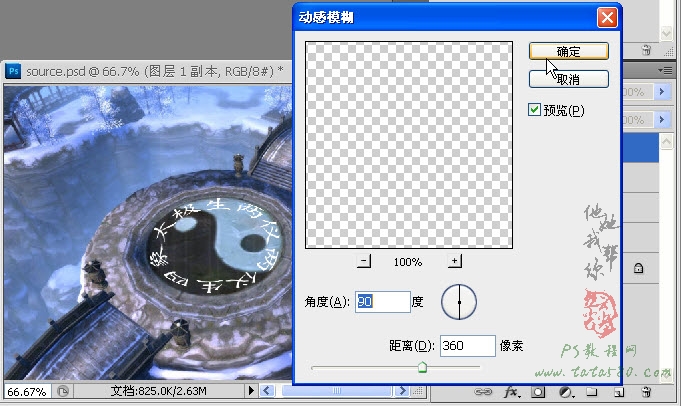Delete layer using bottom trash icon
The width and height of the screenshot is (681, 406).
(646, 392)
